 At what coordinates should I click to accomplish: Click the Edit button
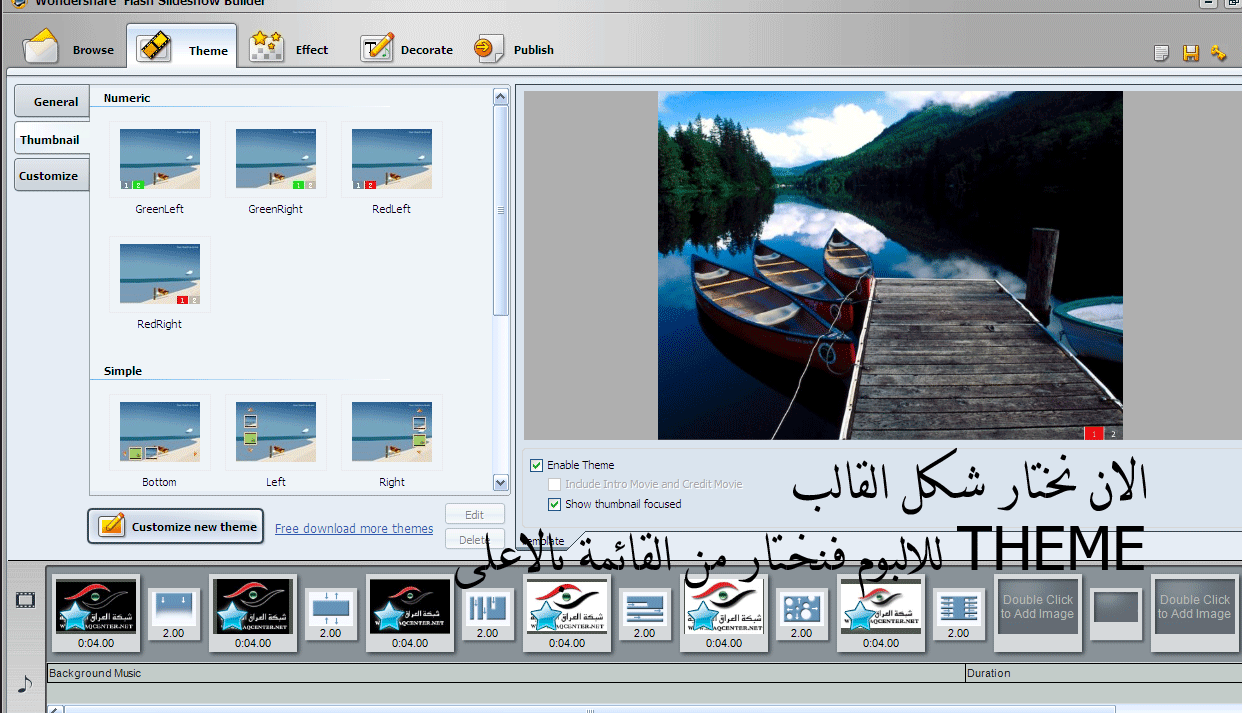(x=475, y=515)
